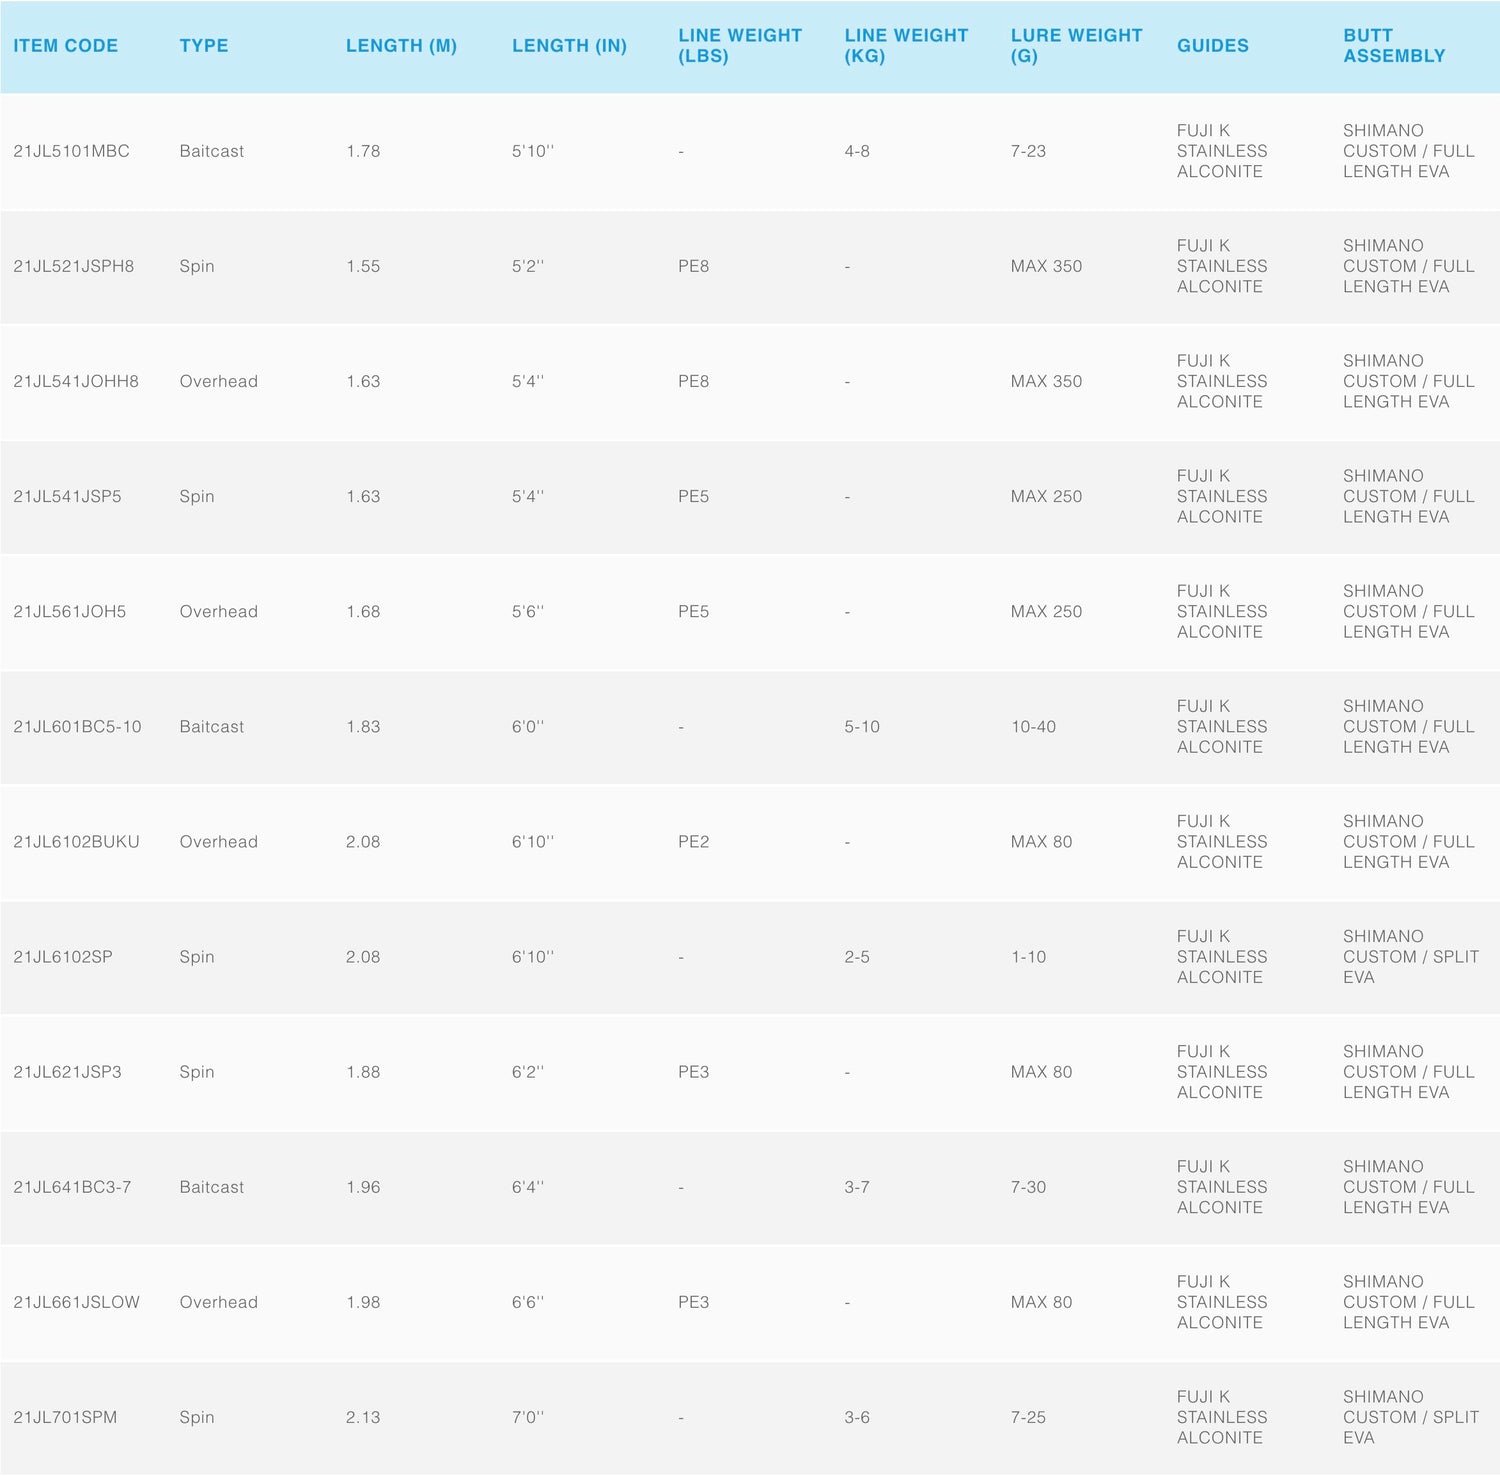Select item code 21JL521JSPH8
The width and height of the screenshot is (1500, 1476).
tap(74, 266)
